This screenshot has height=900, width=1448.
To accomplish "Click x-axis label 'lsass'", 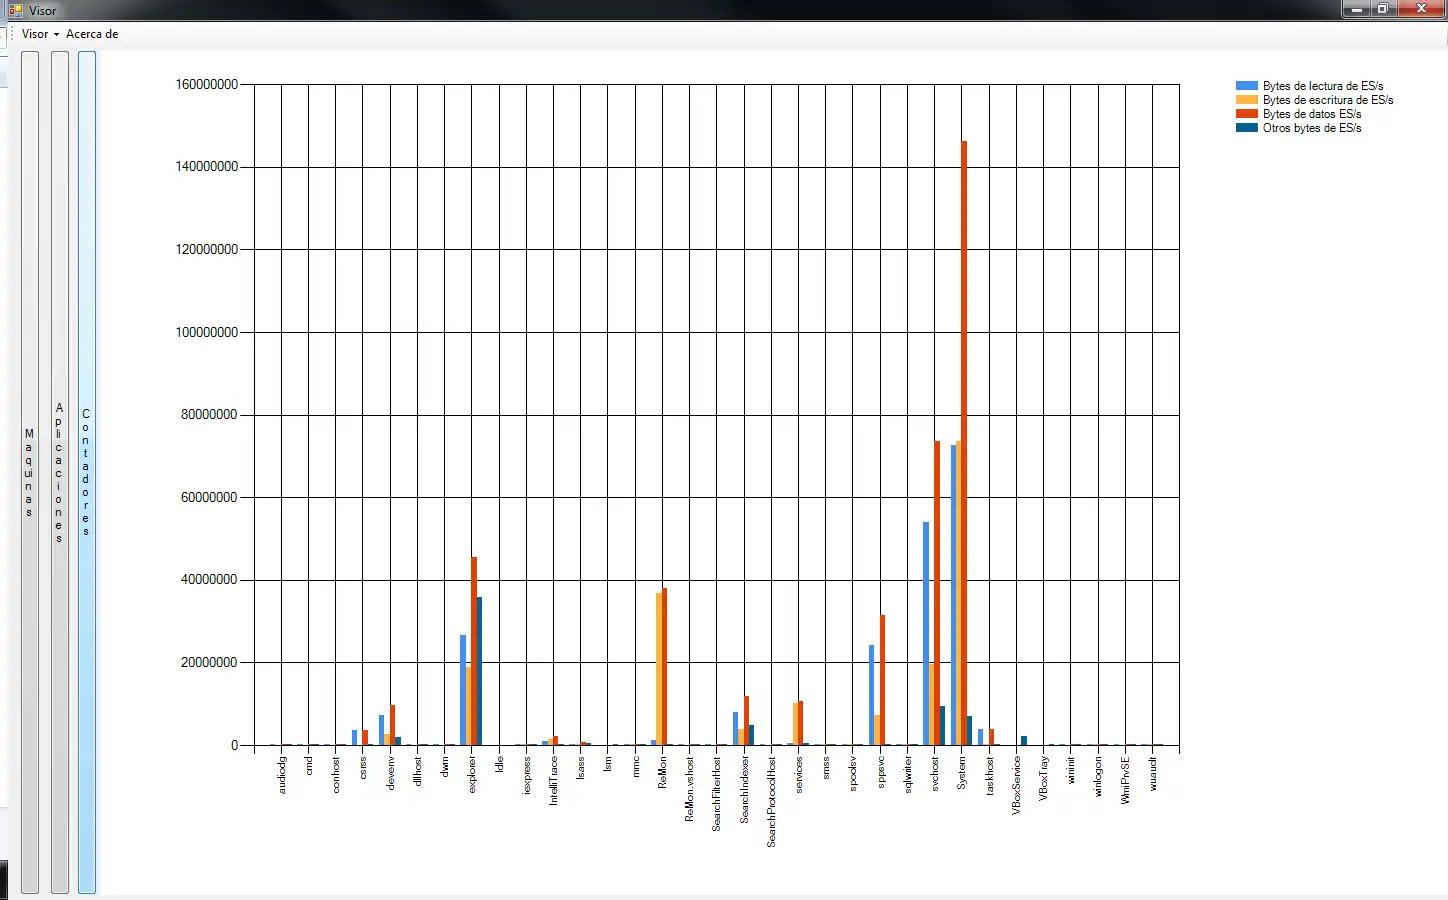I will [581, 768].
